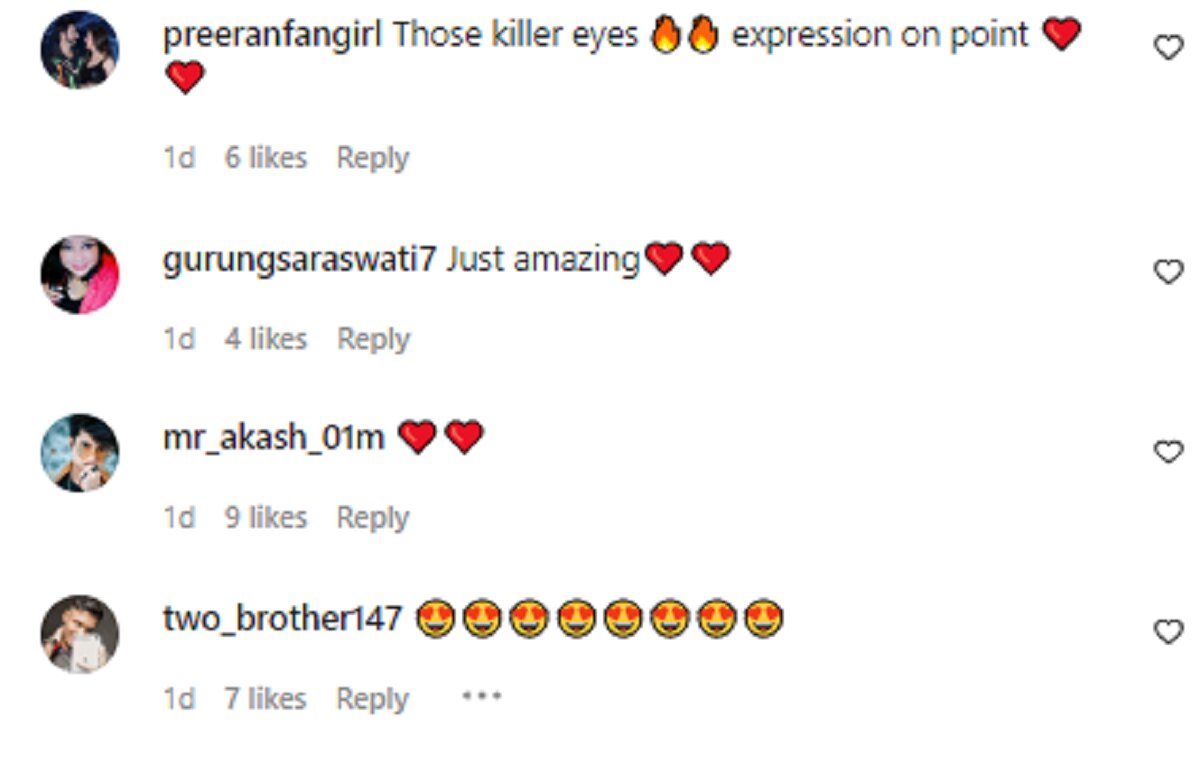The image size is (1200, 763).
Task: Reply to gurungsaraswati7's comment
Action: pyautogui.click(x=373, y=339)
